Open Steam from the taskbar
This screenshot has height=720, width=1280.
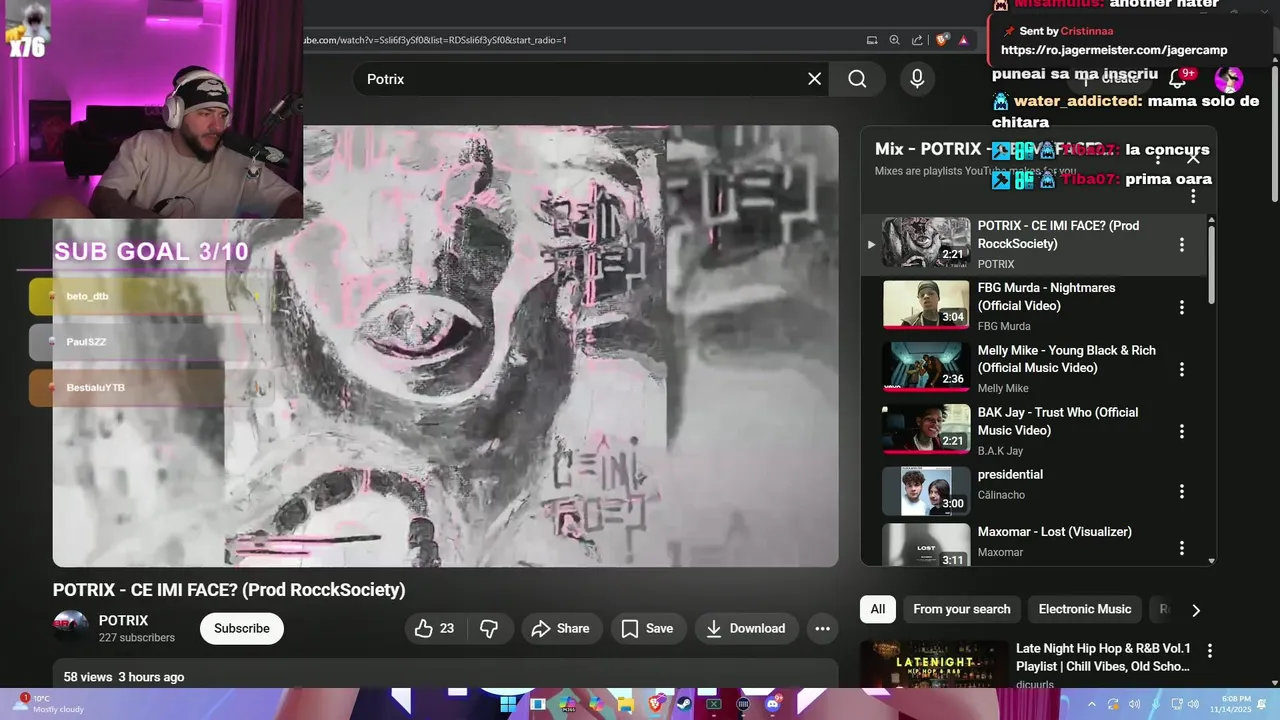click(684, 704)
